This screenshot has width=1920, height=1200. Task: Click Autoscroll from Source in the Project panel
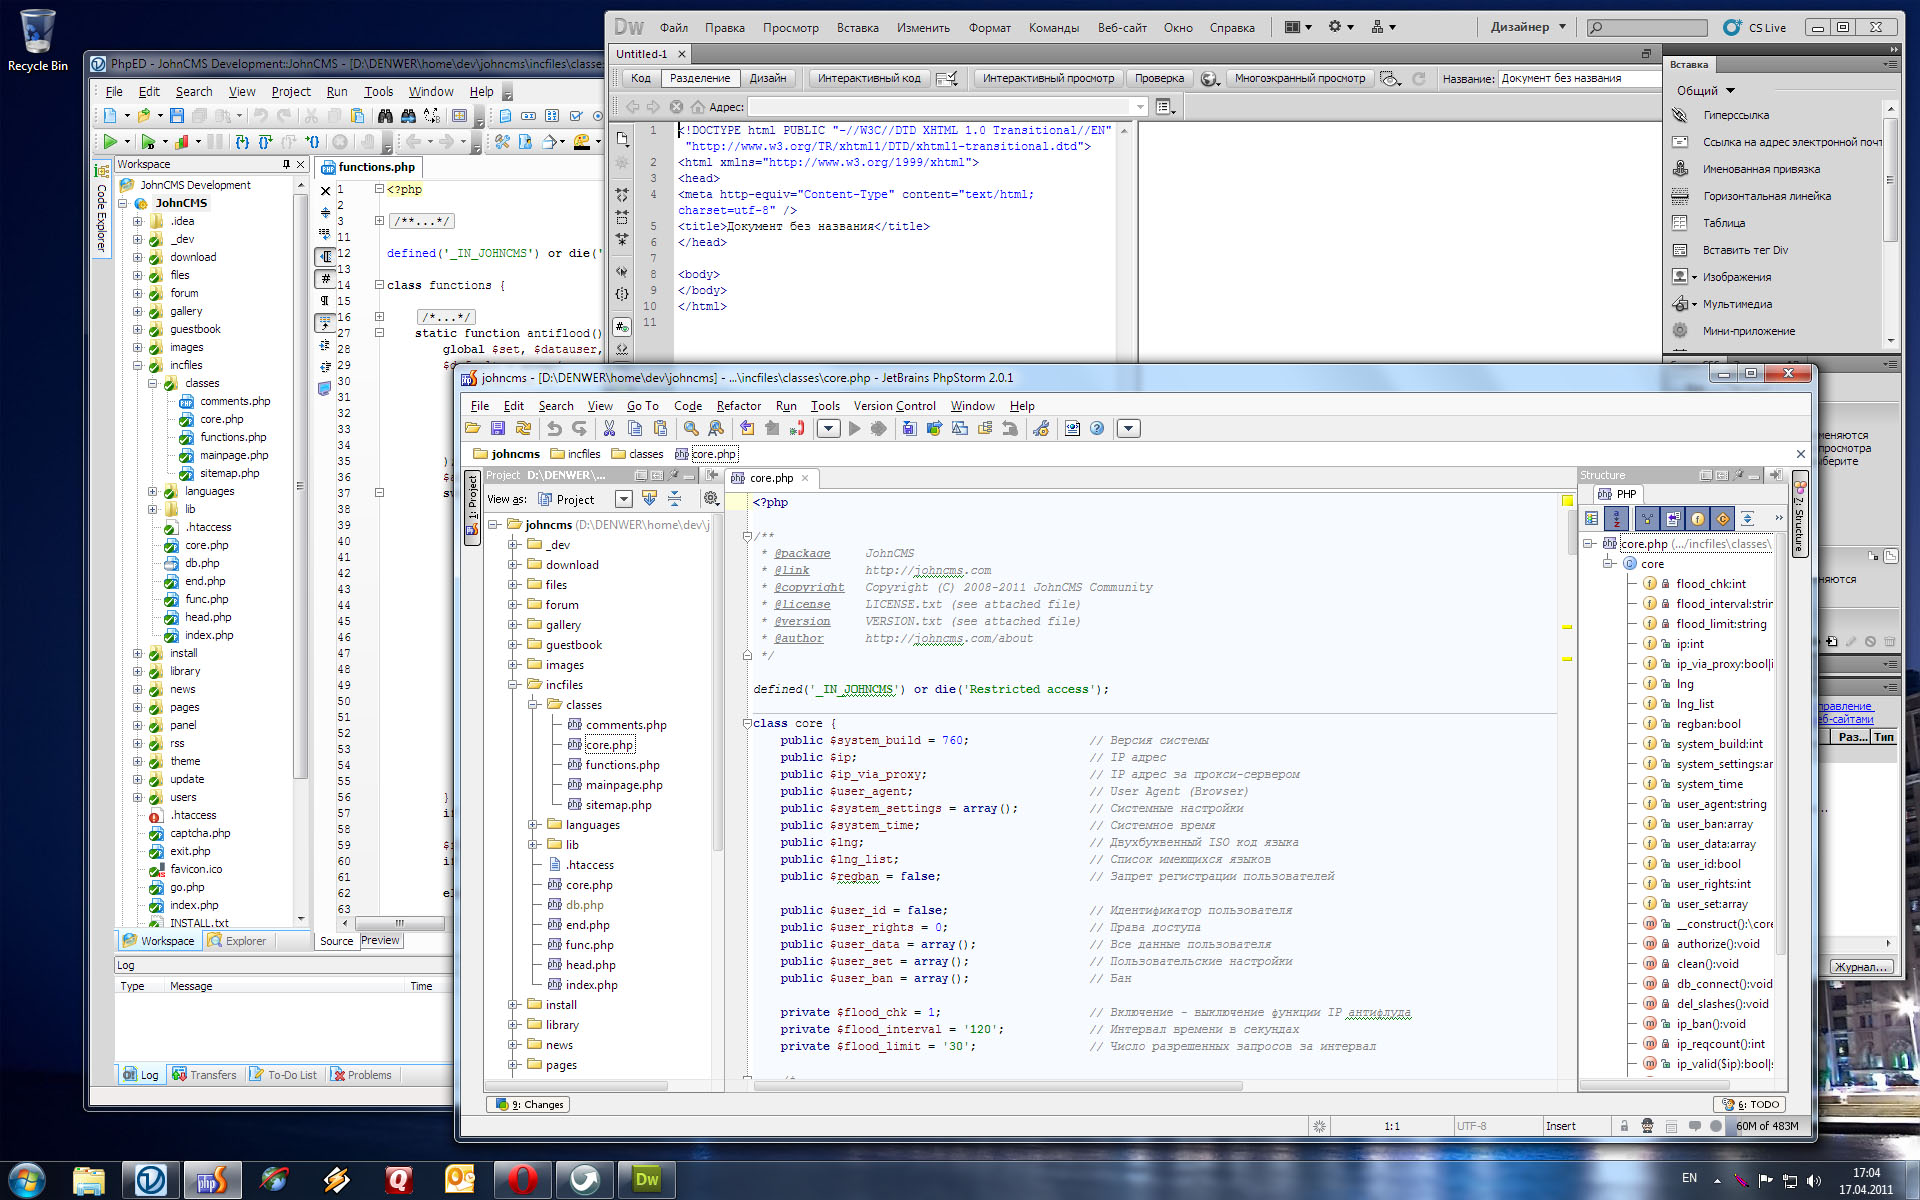click(x=649, y=499)
